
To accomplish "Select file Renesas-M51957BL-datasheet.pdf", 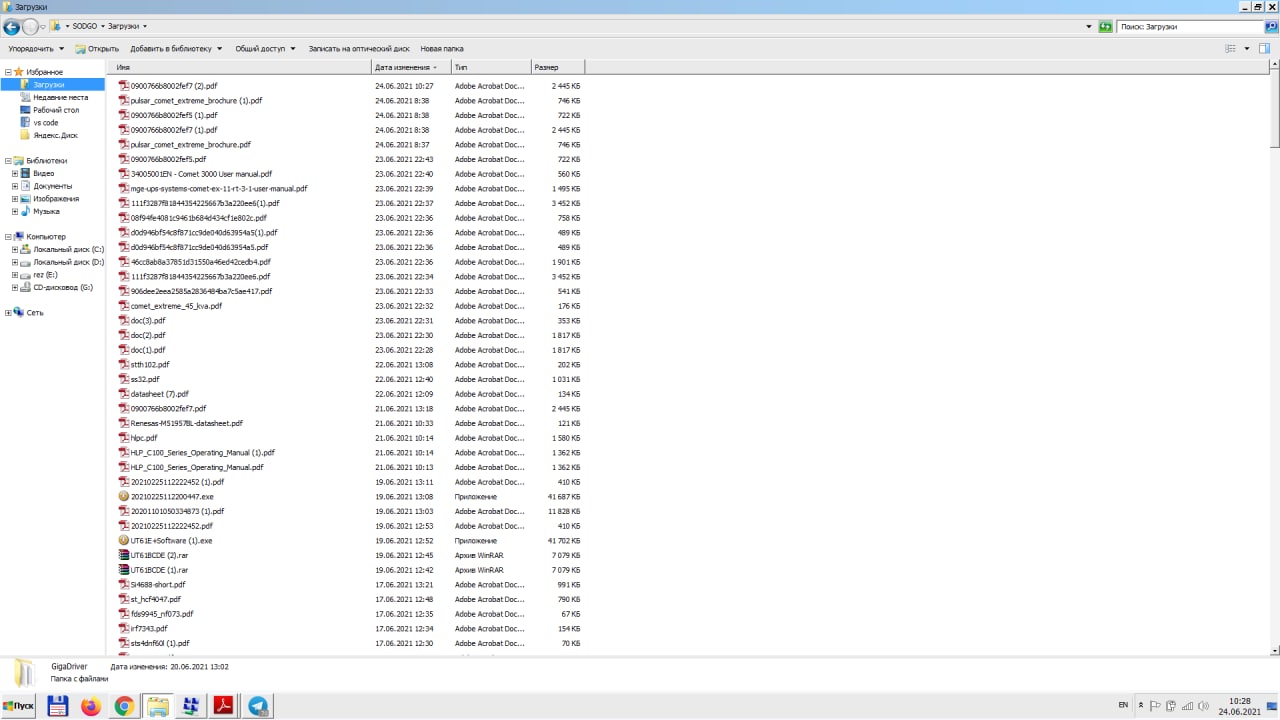I will click(186, 423).
